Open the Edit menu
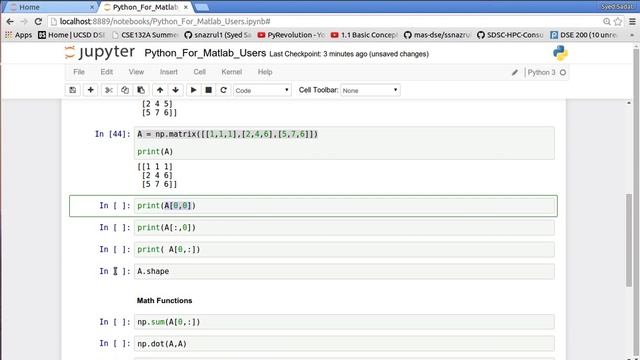 (x=107, y=72)
